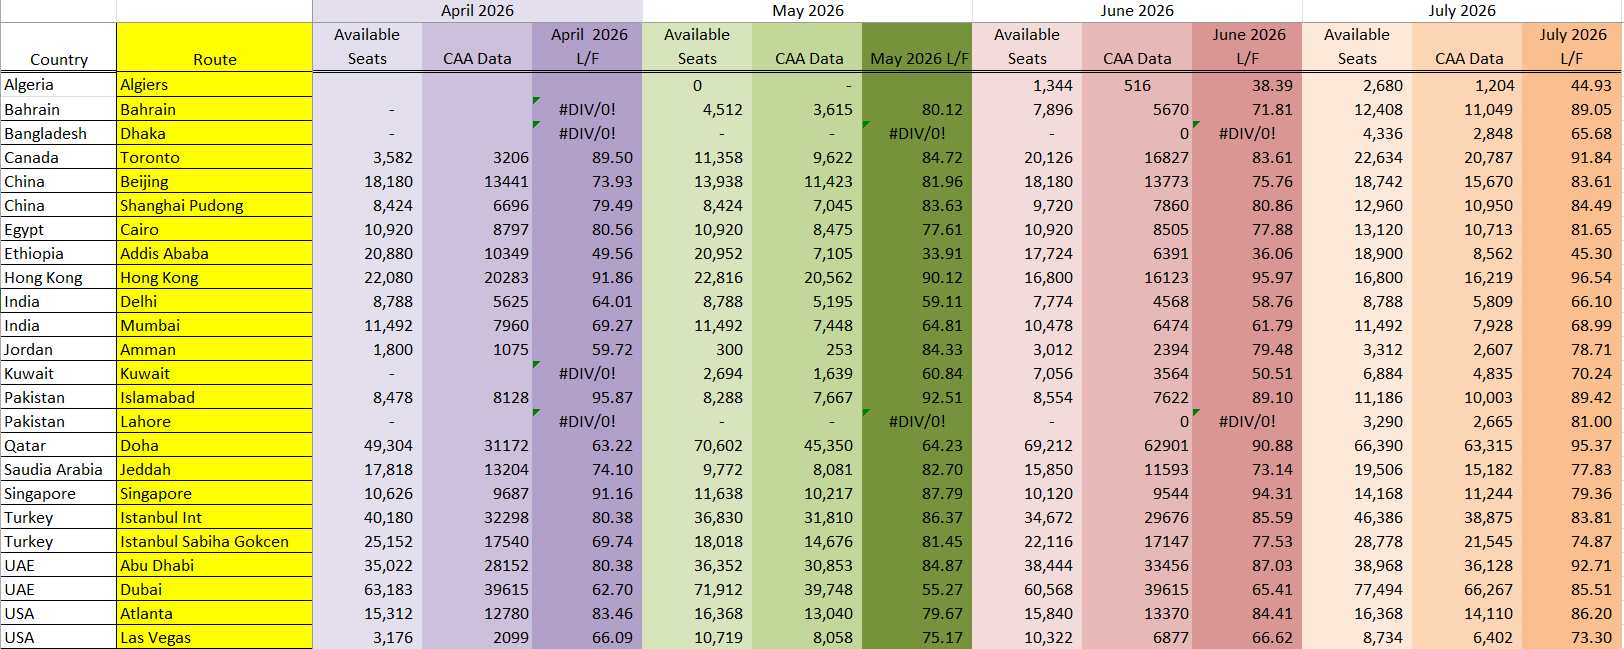The height and width of the screenshot is (649, 1624).
Task: Select the Country column header
Action: point(59,47)
